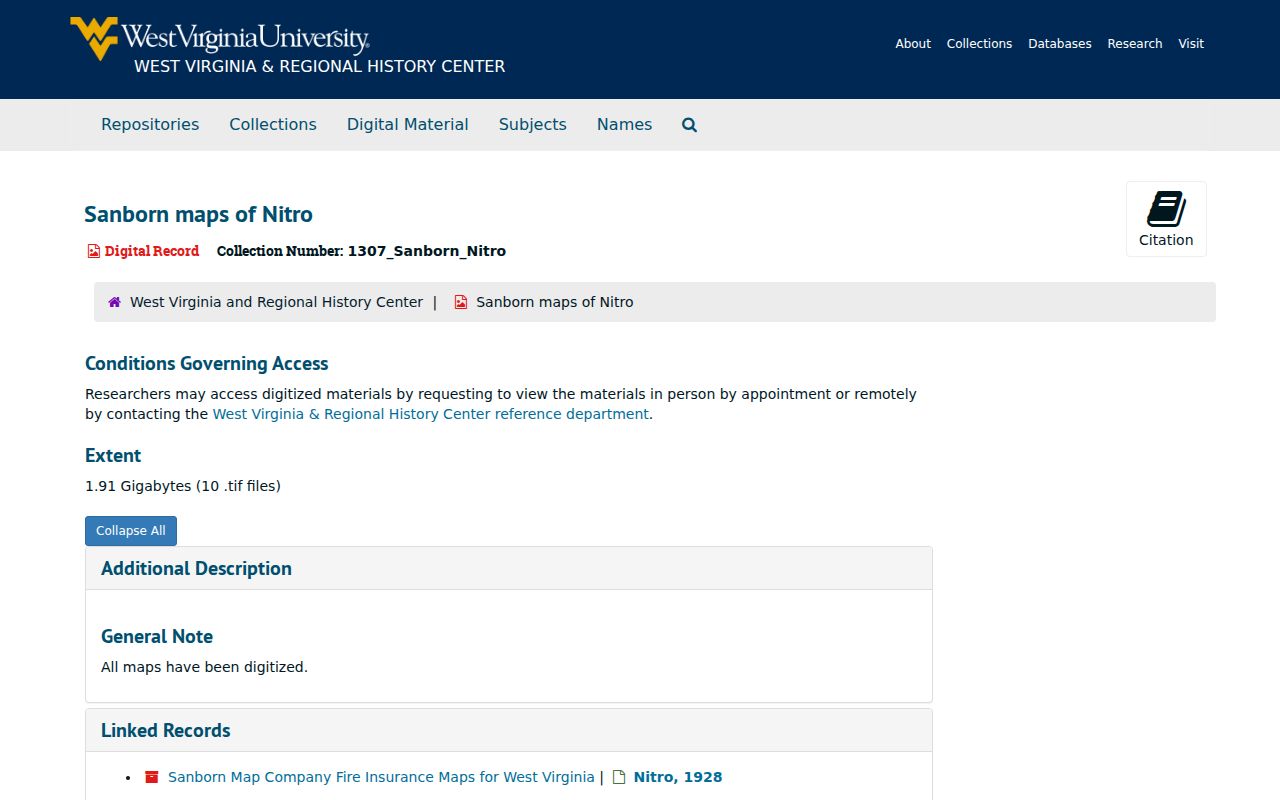Open the Nitro, 1928 linked record

678,777
